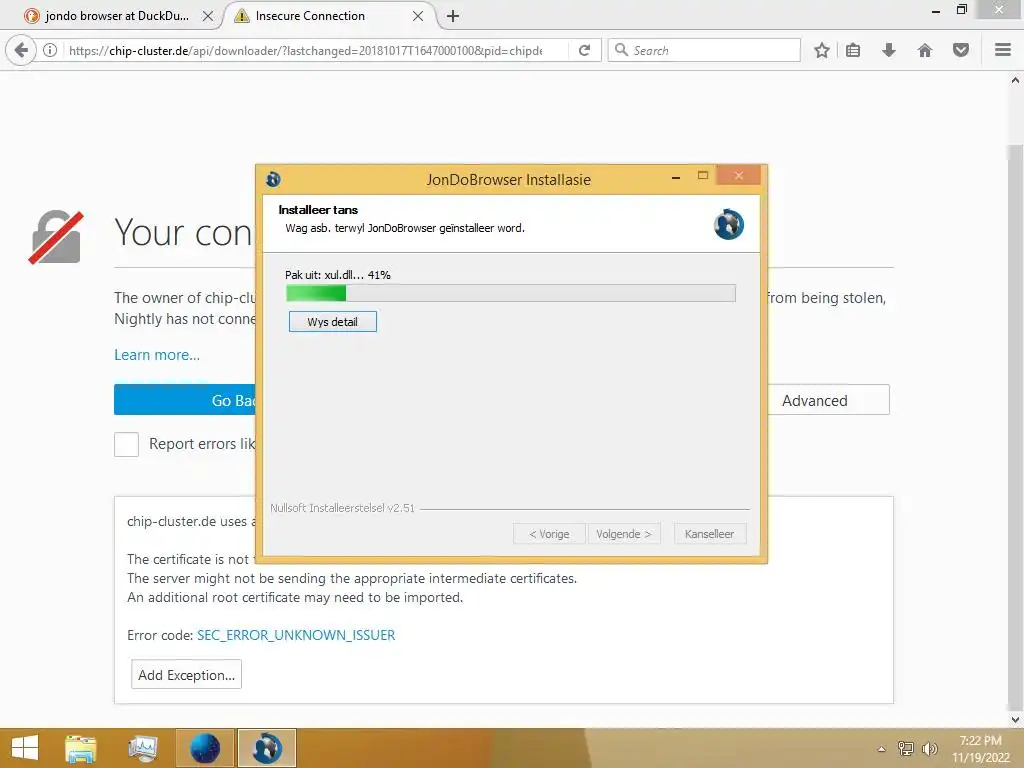This screenshot has width=1024, height=768.
Task: Show hidden tray icons arrow
Action: 882,749
